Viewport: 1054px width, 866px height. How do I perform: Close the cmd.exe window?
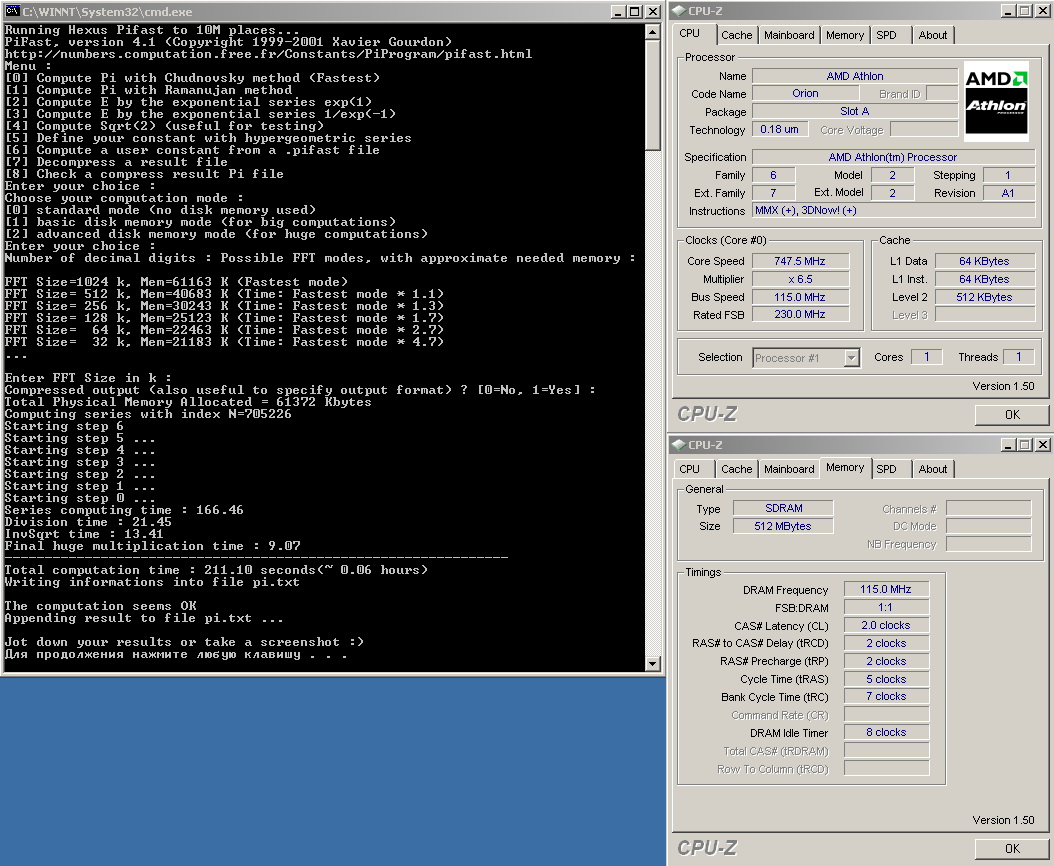tap(652, 11)
